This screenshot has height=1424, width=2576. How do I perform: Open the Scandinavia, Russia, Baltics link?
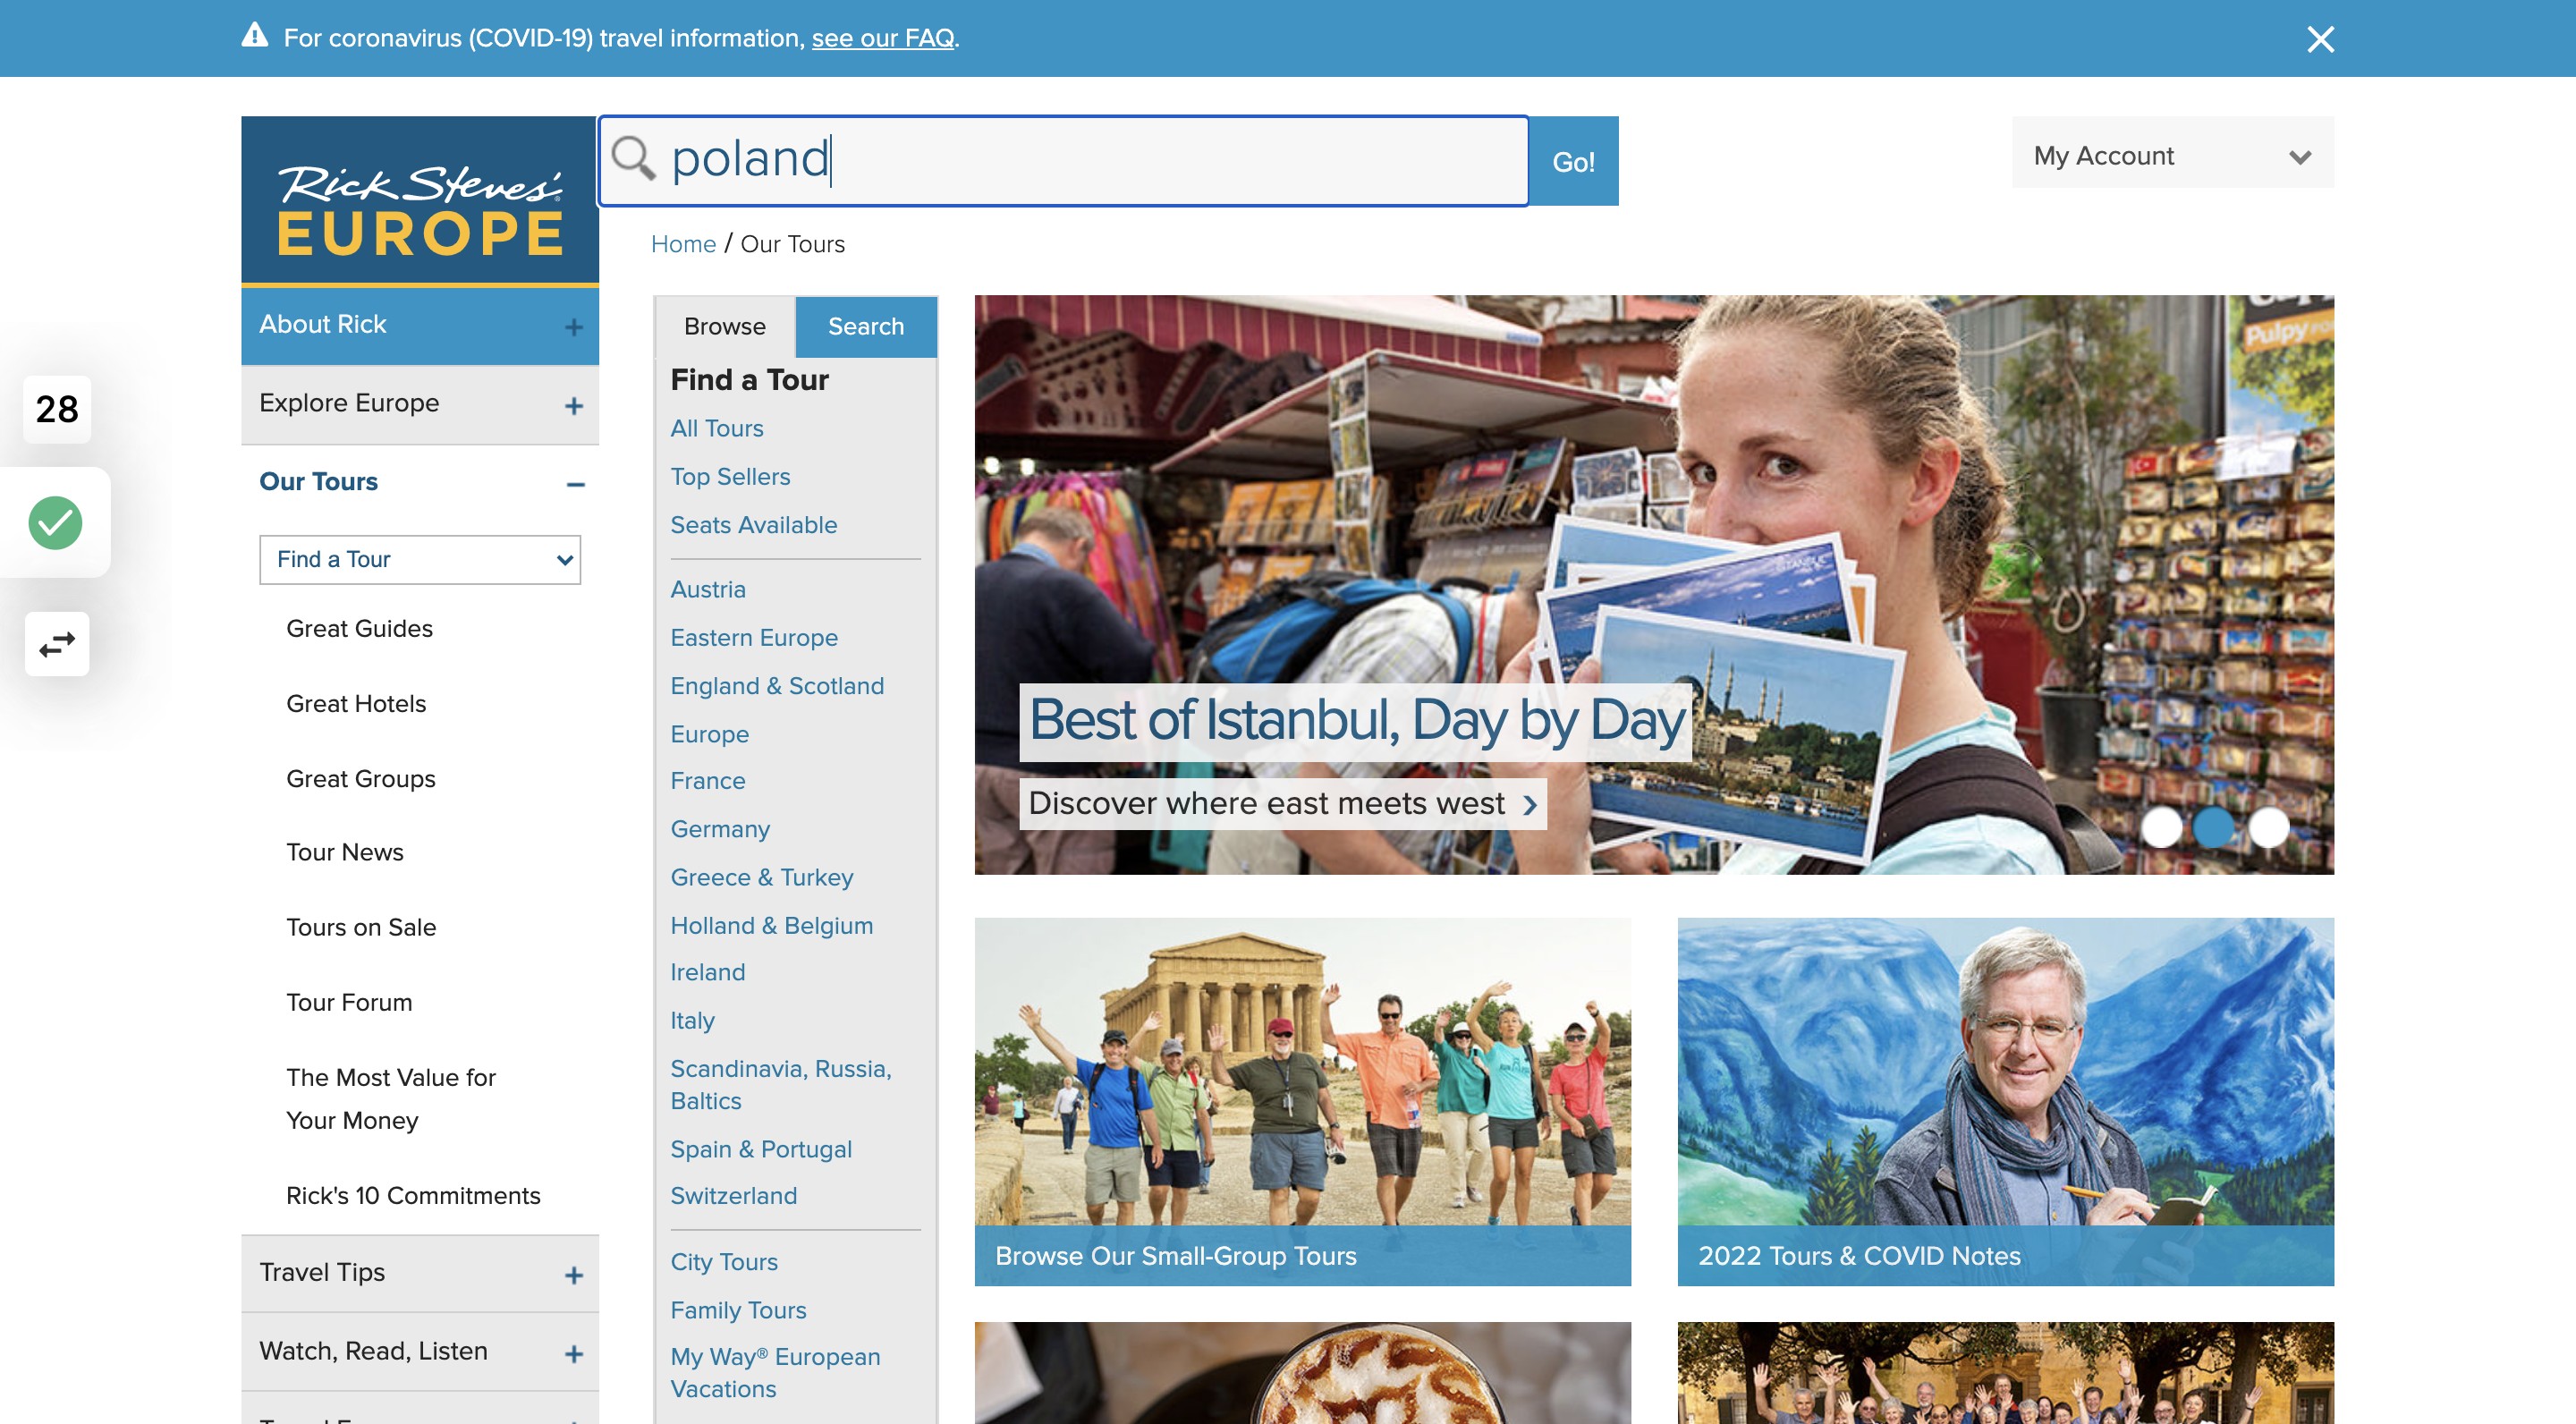(x=781, y=1085)
